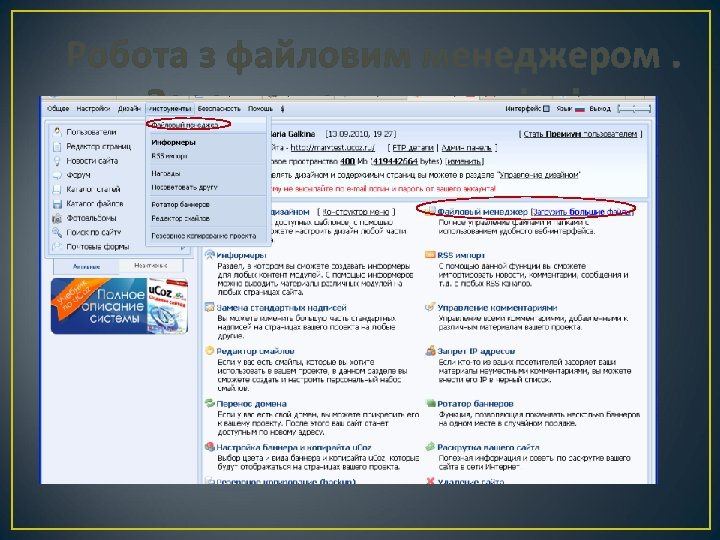The width and height of the screenshot is (720, 540).
Task: Click the Полное описание системы uCoz banner
Action: click(x=119, y=305)
